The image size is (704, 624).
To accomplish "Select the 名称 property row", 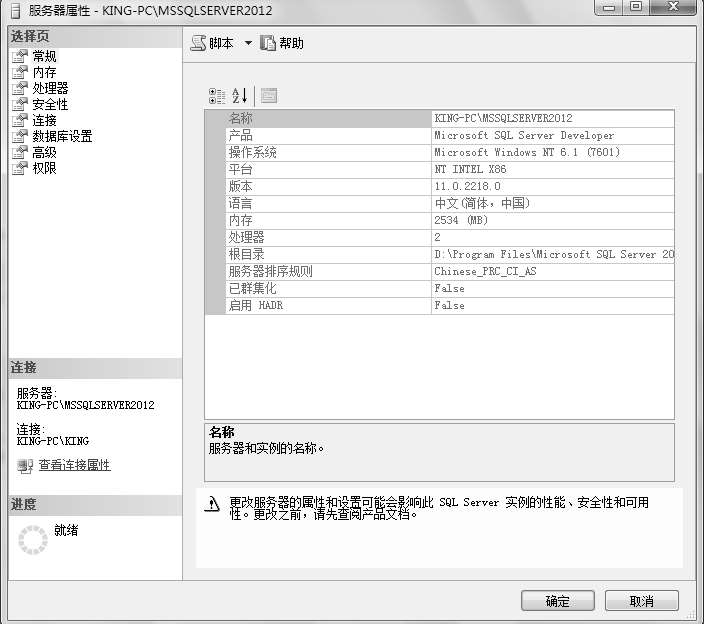I will (449, 119).
